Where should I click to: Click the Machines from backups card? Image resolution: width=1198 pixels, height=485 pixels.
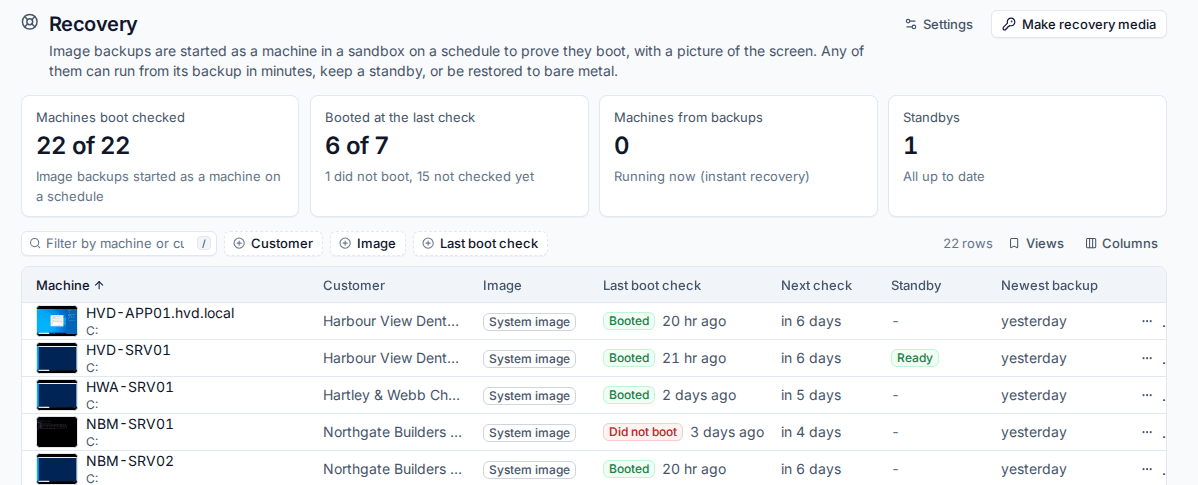[x=738, y=156]
